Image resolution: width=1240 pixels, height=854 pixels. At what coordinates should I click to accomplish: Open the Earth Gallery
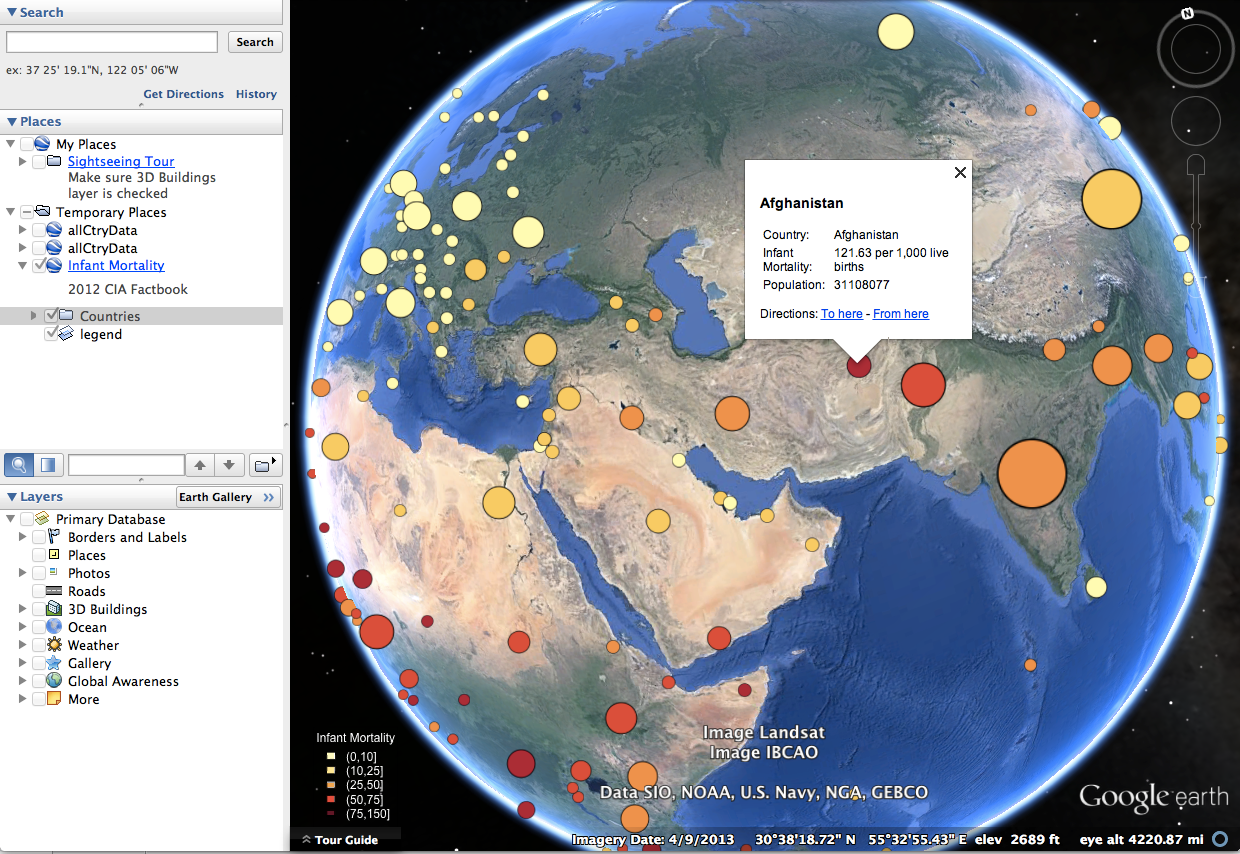pos(228,497)
